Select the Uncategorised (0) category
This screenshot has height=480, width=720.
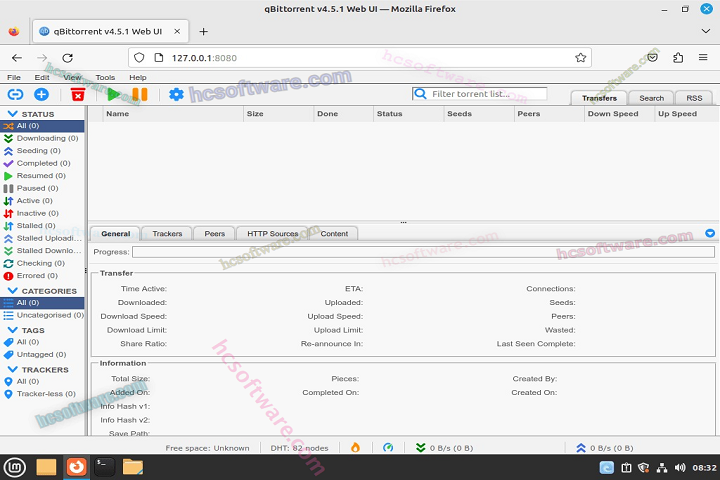[x=42, y=315]
